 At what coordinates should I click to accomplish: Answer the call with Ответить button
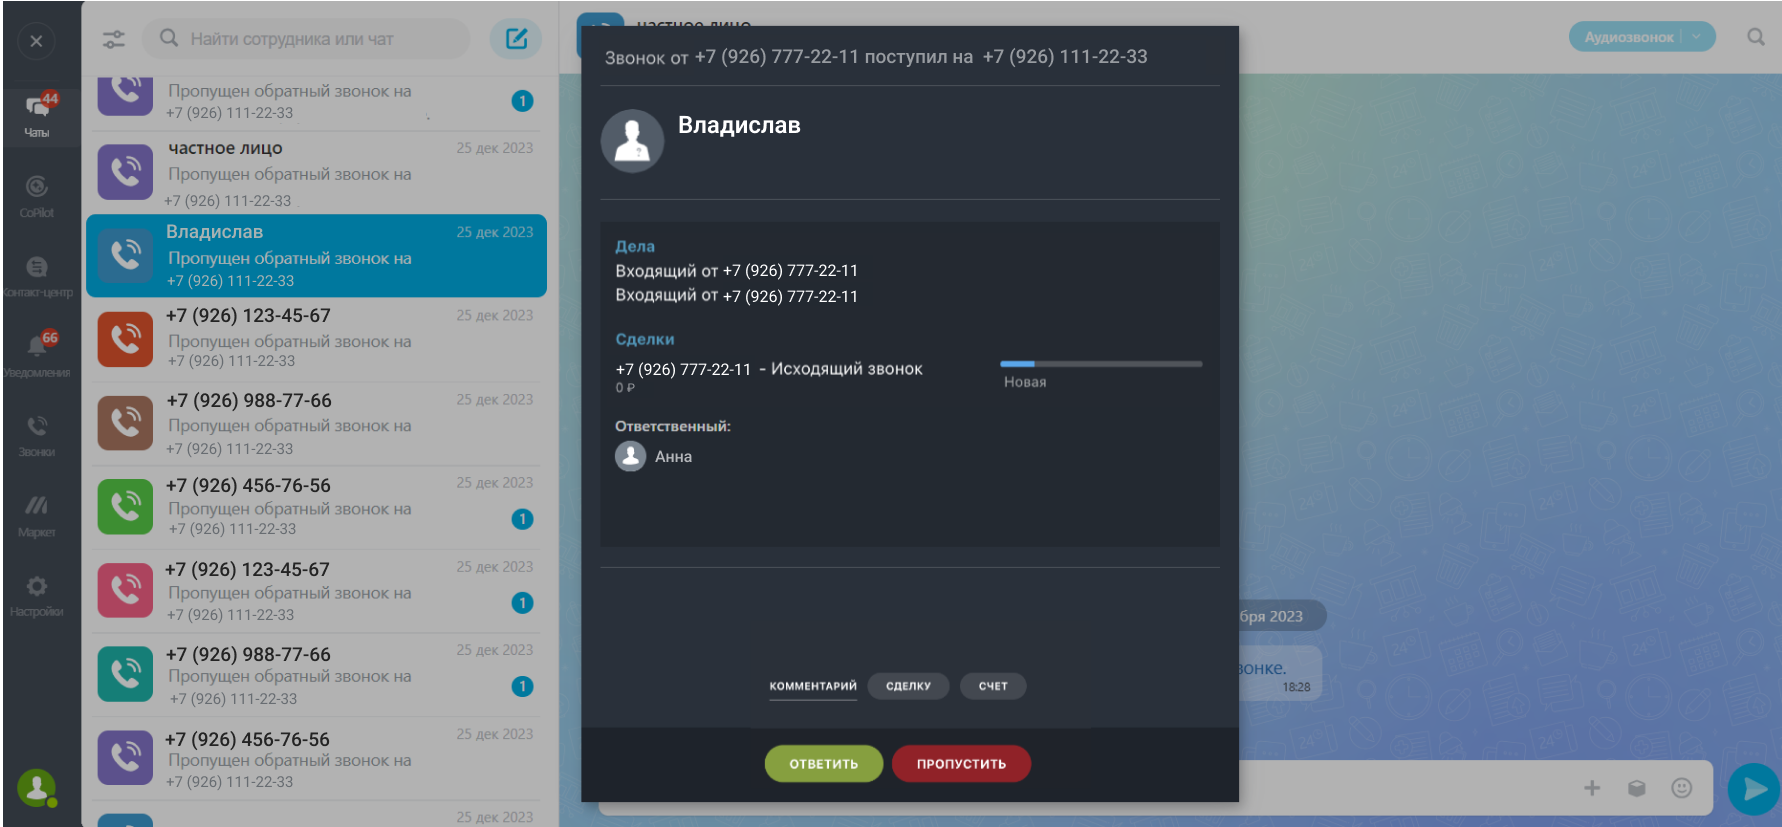click(824, 764)
